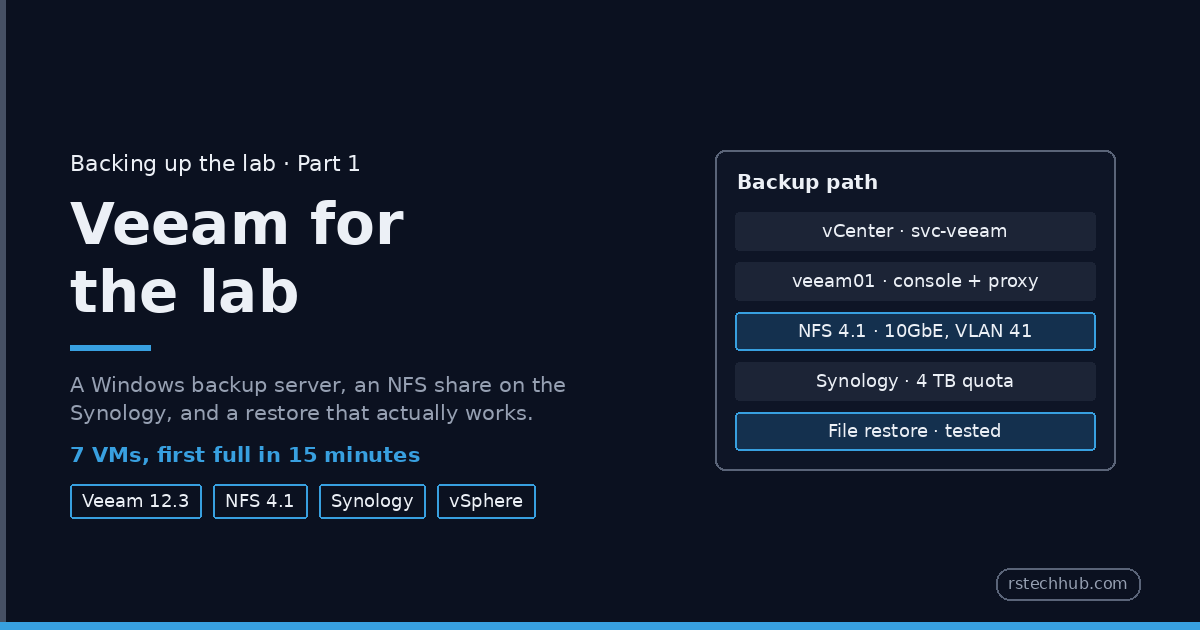Click the Veeam 12.3 tag
Screen dimensions: 1200x630
tap(136, 501)
